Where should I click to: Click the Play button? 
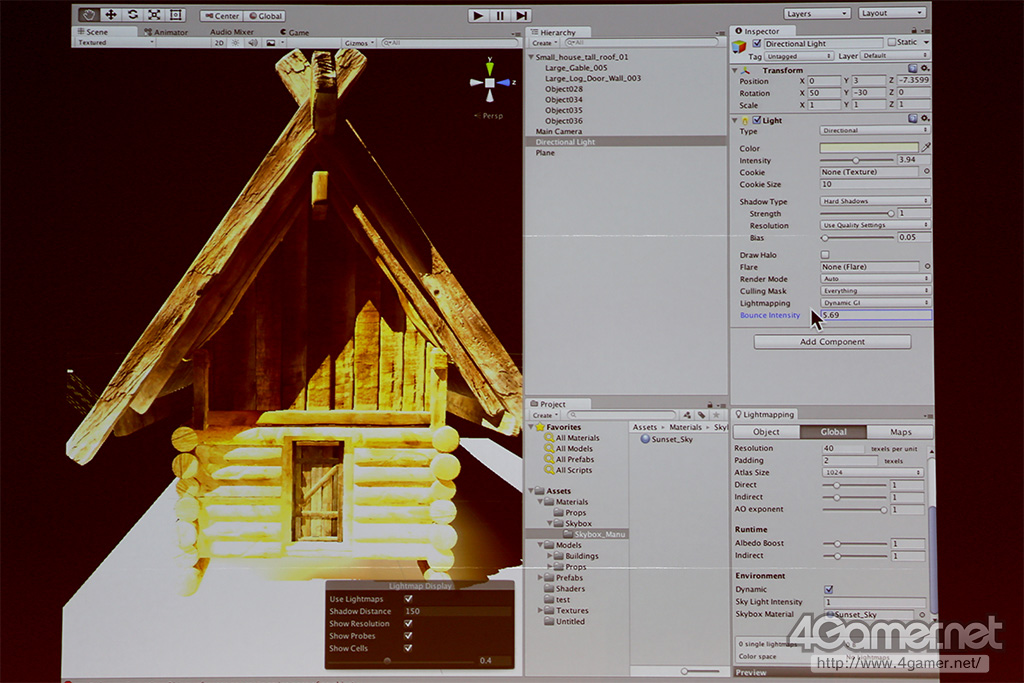pos(478,16)
